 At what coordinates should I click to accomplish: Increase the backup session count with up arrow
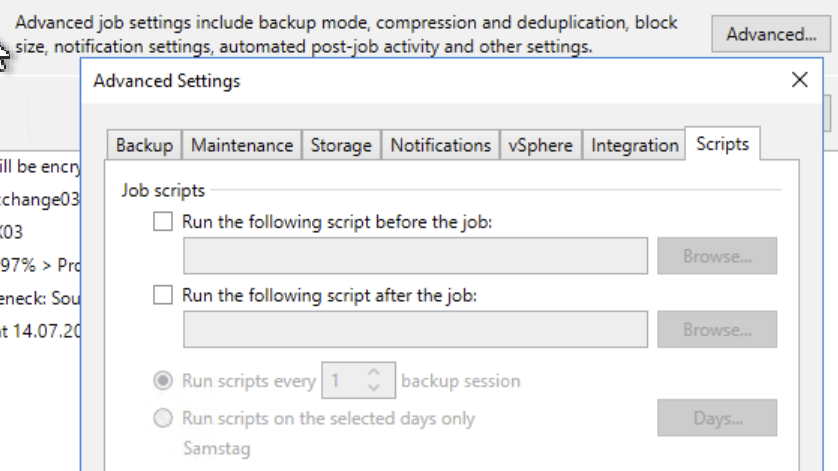(374, 373)
